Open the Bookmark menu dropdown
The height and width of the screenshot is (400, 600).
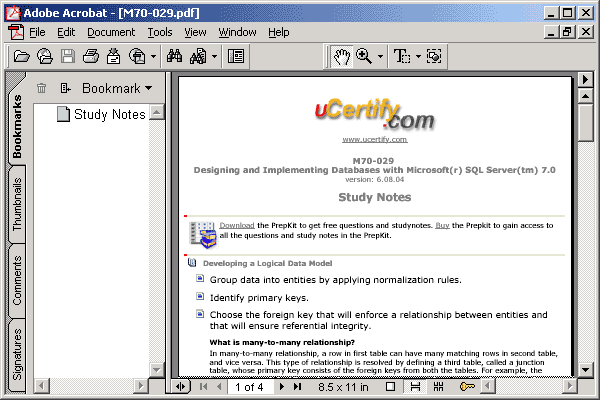(x=117, y=88)
